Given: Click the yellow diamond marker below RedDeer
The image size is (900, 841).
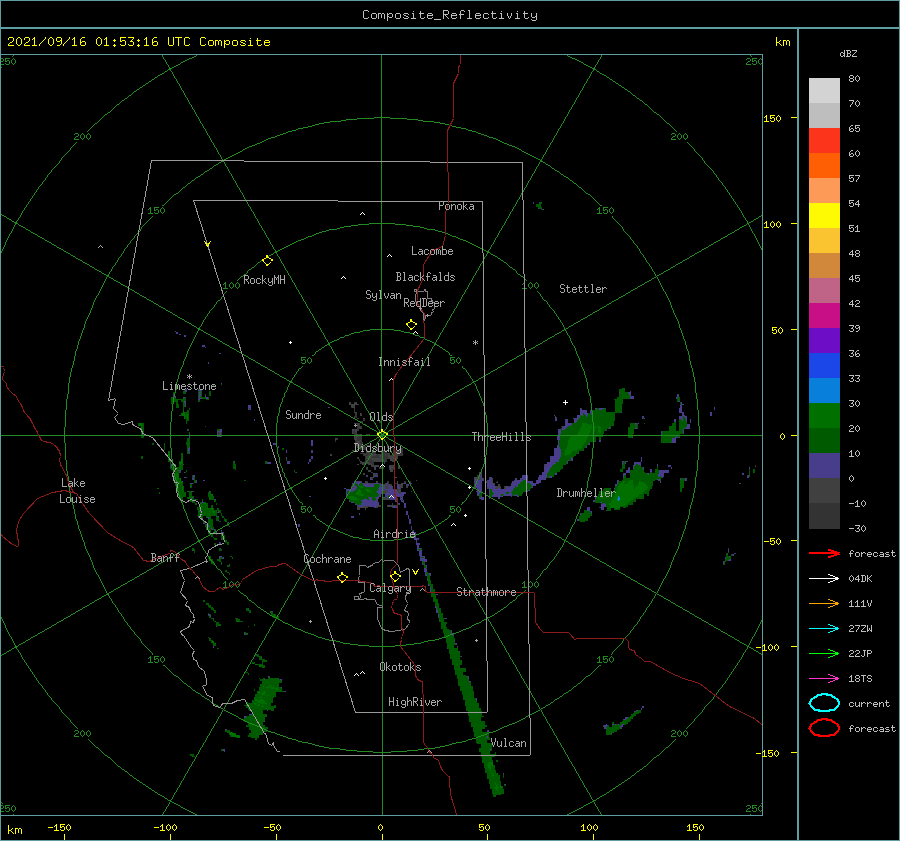Looking at the screenshot, I should coord(411,324).
